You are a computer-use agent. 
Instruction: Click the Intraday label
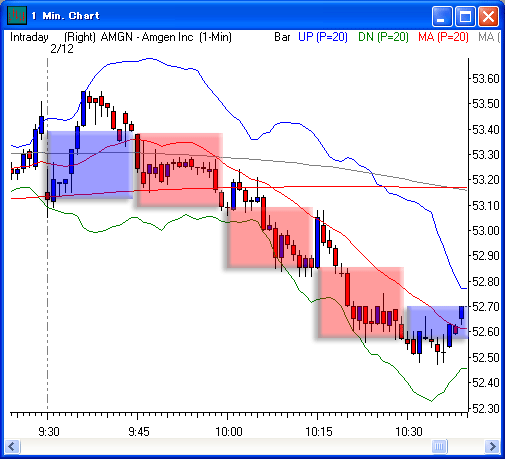pyautogui.click(x=29, y=37)
